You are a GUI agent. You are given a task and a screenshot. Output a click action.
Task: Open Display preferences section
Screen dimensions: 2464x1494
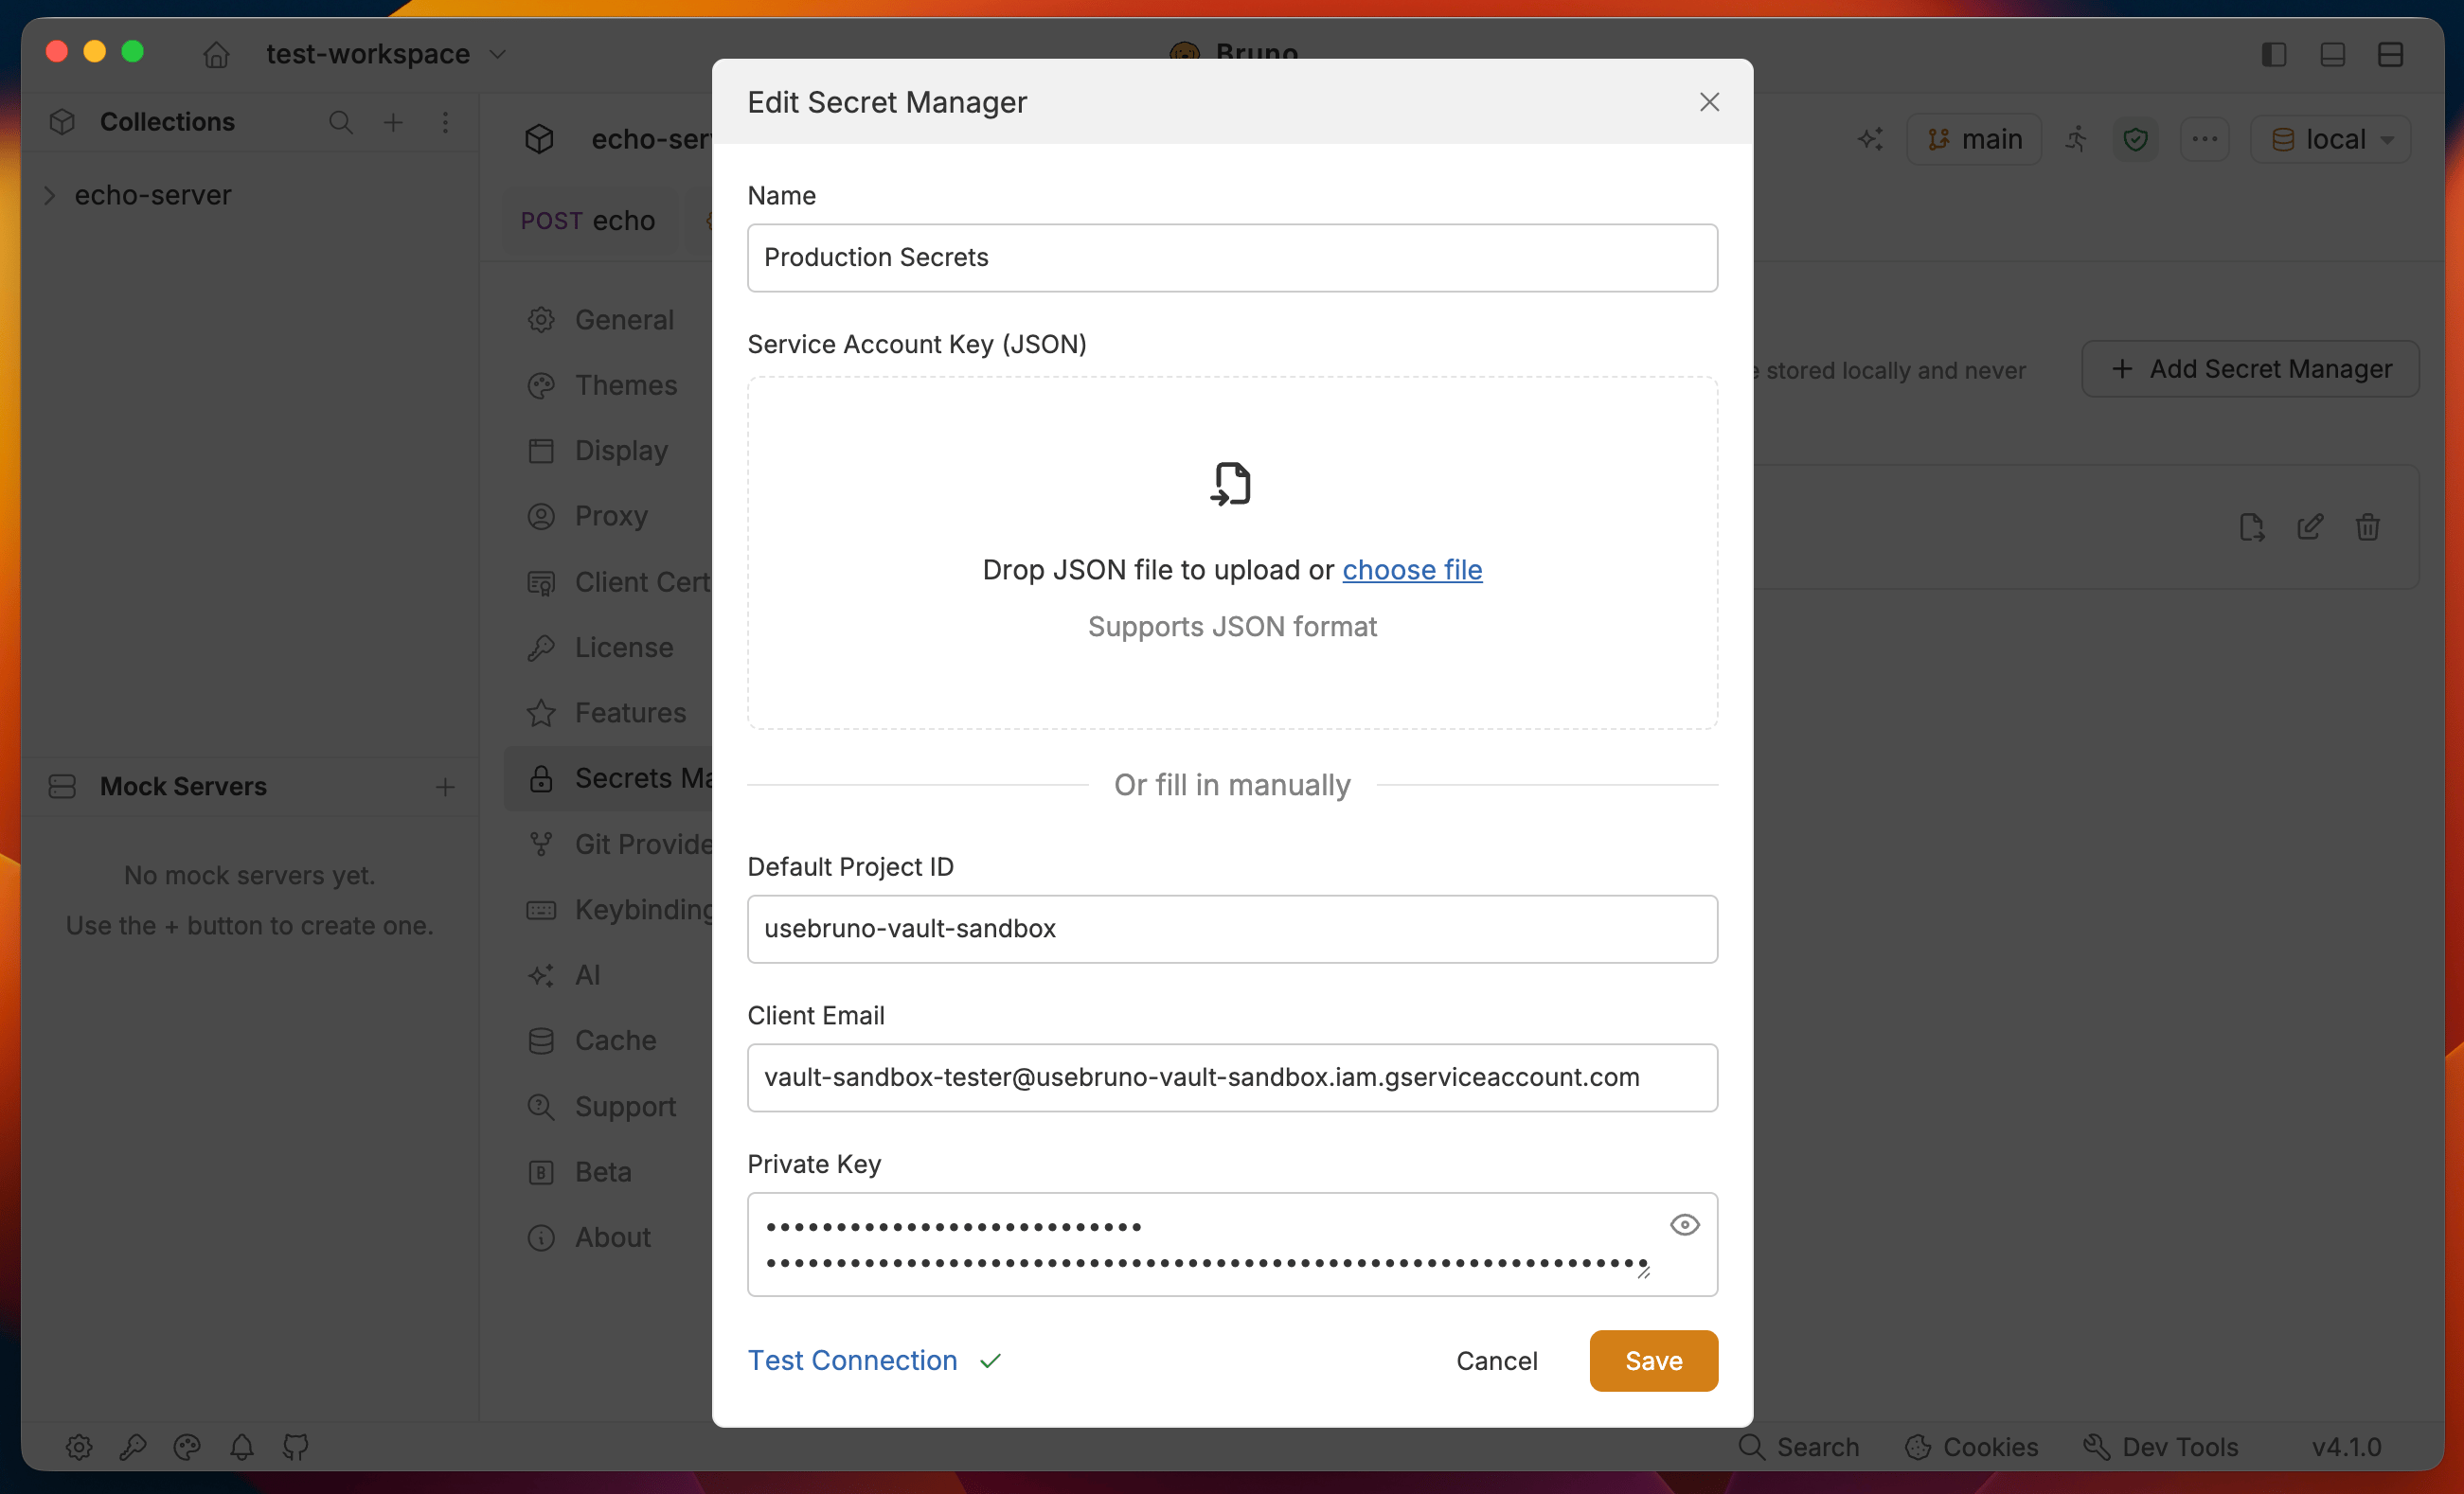tap(598, 451)
